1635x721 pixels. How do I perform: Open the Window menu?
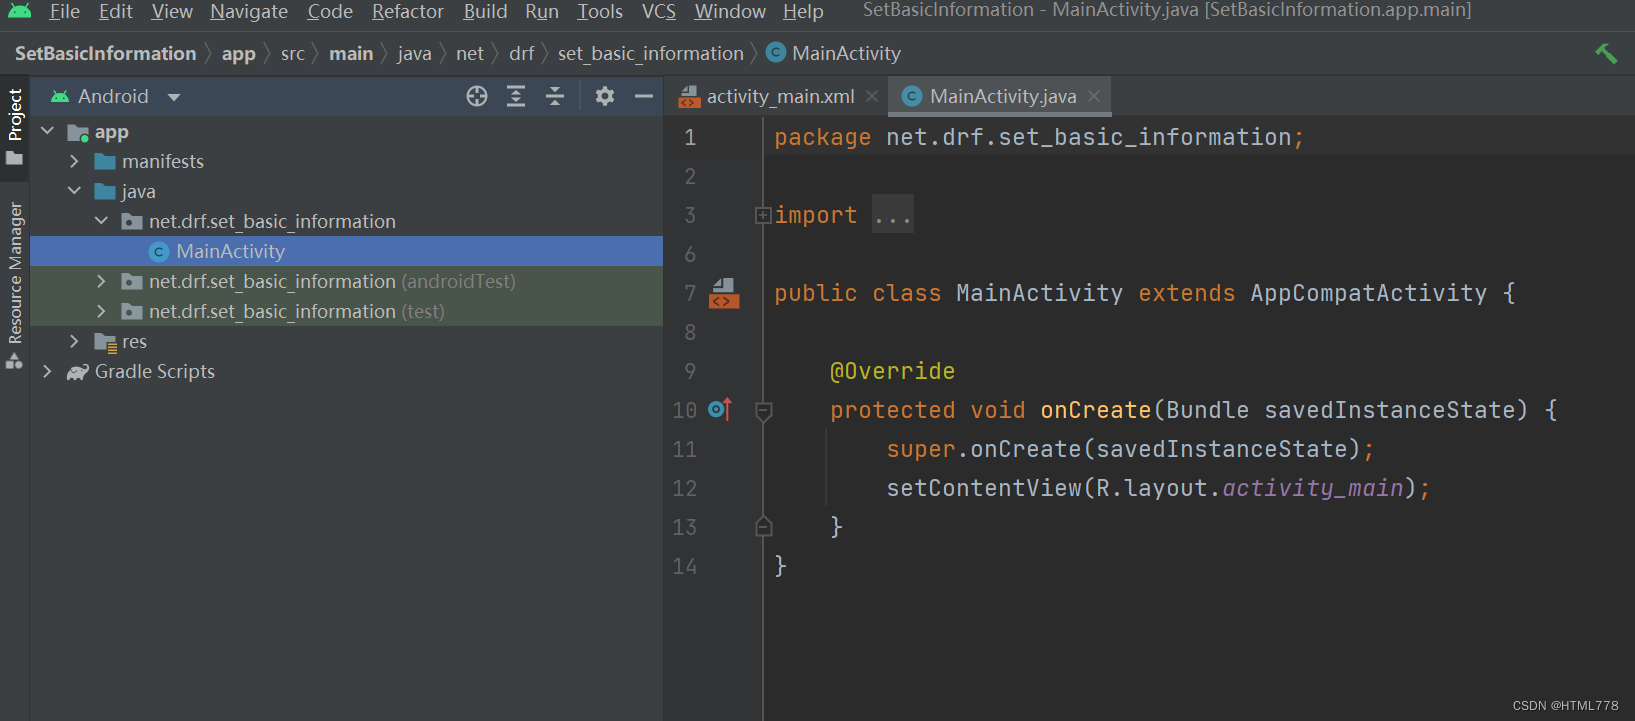[x=730, y=11]
